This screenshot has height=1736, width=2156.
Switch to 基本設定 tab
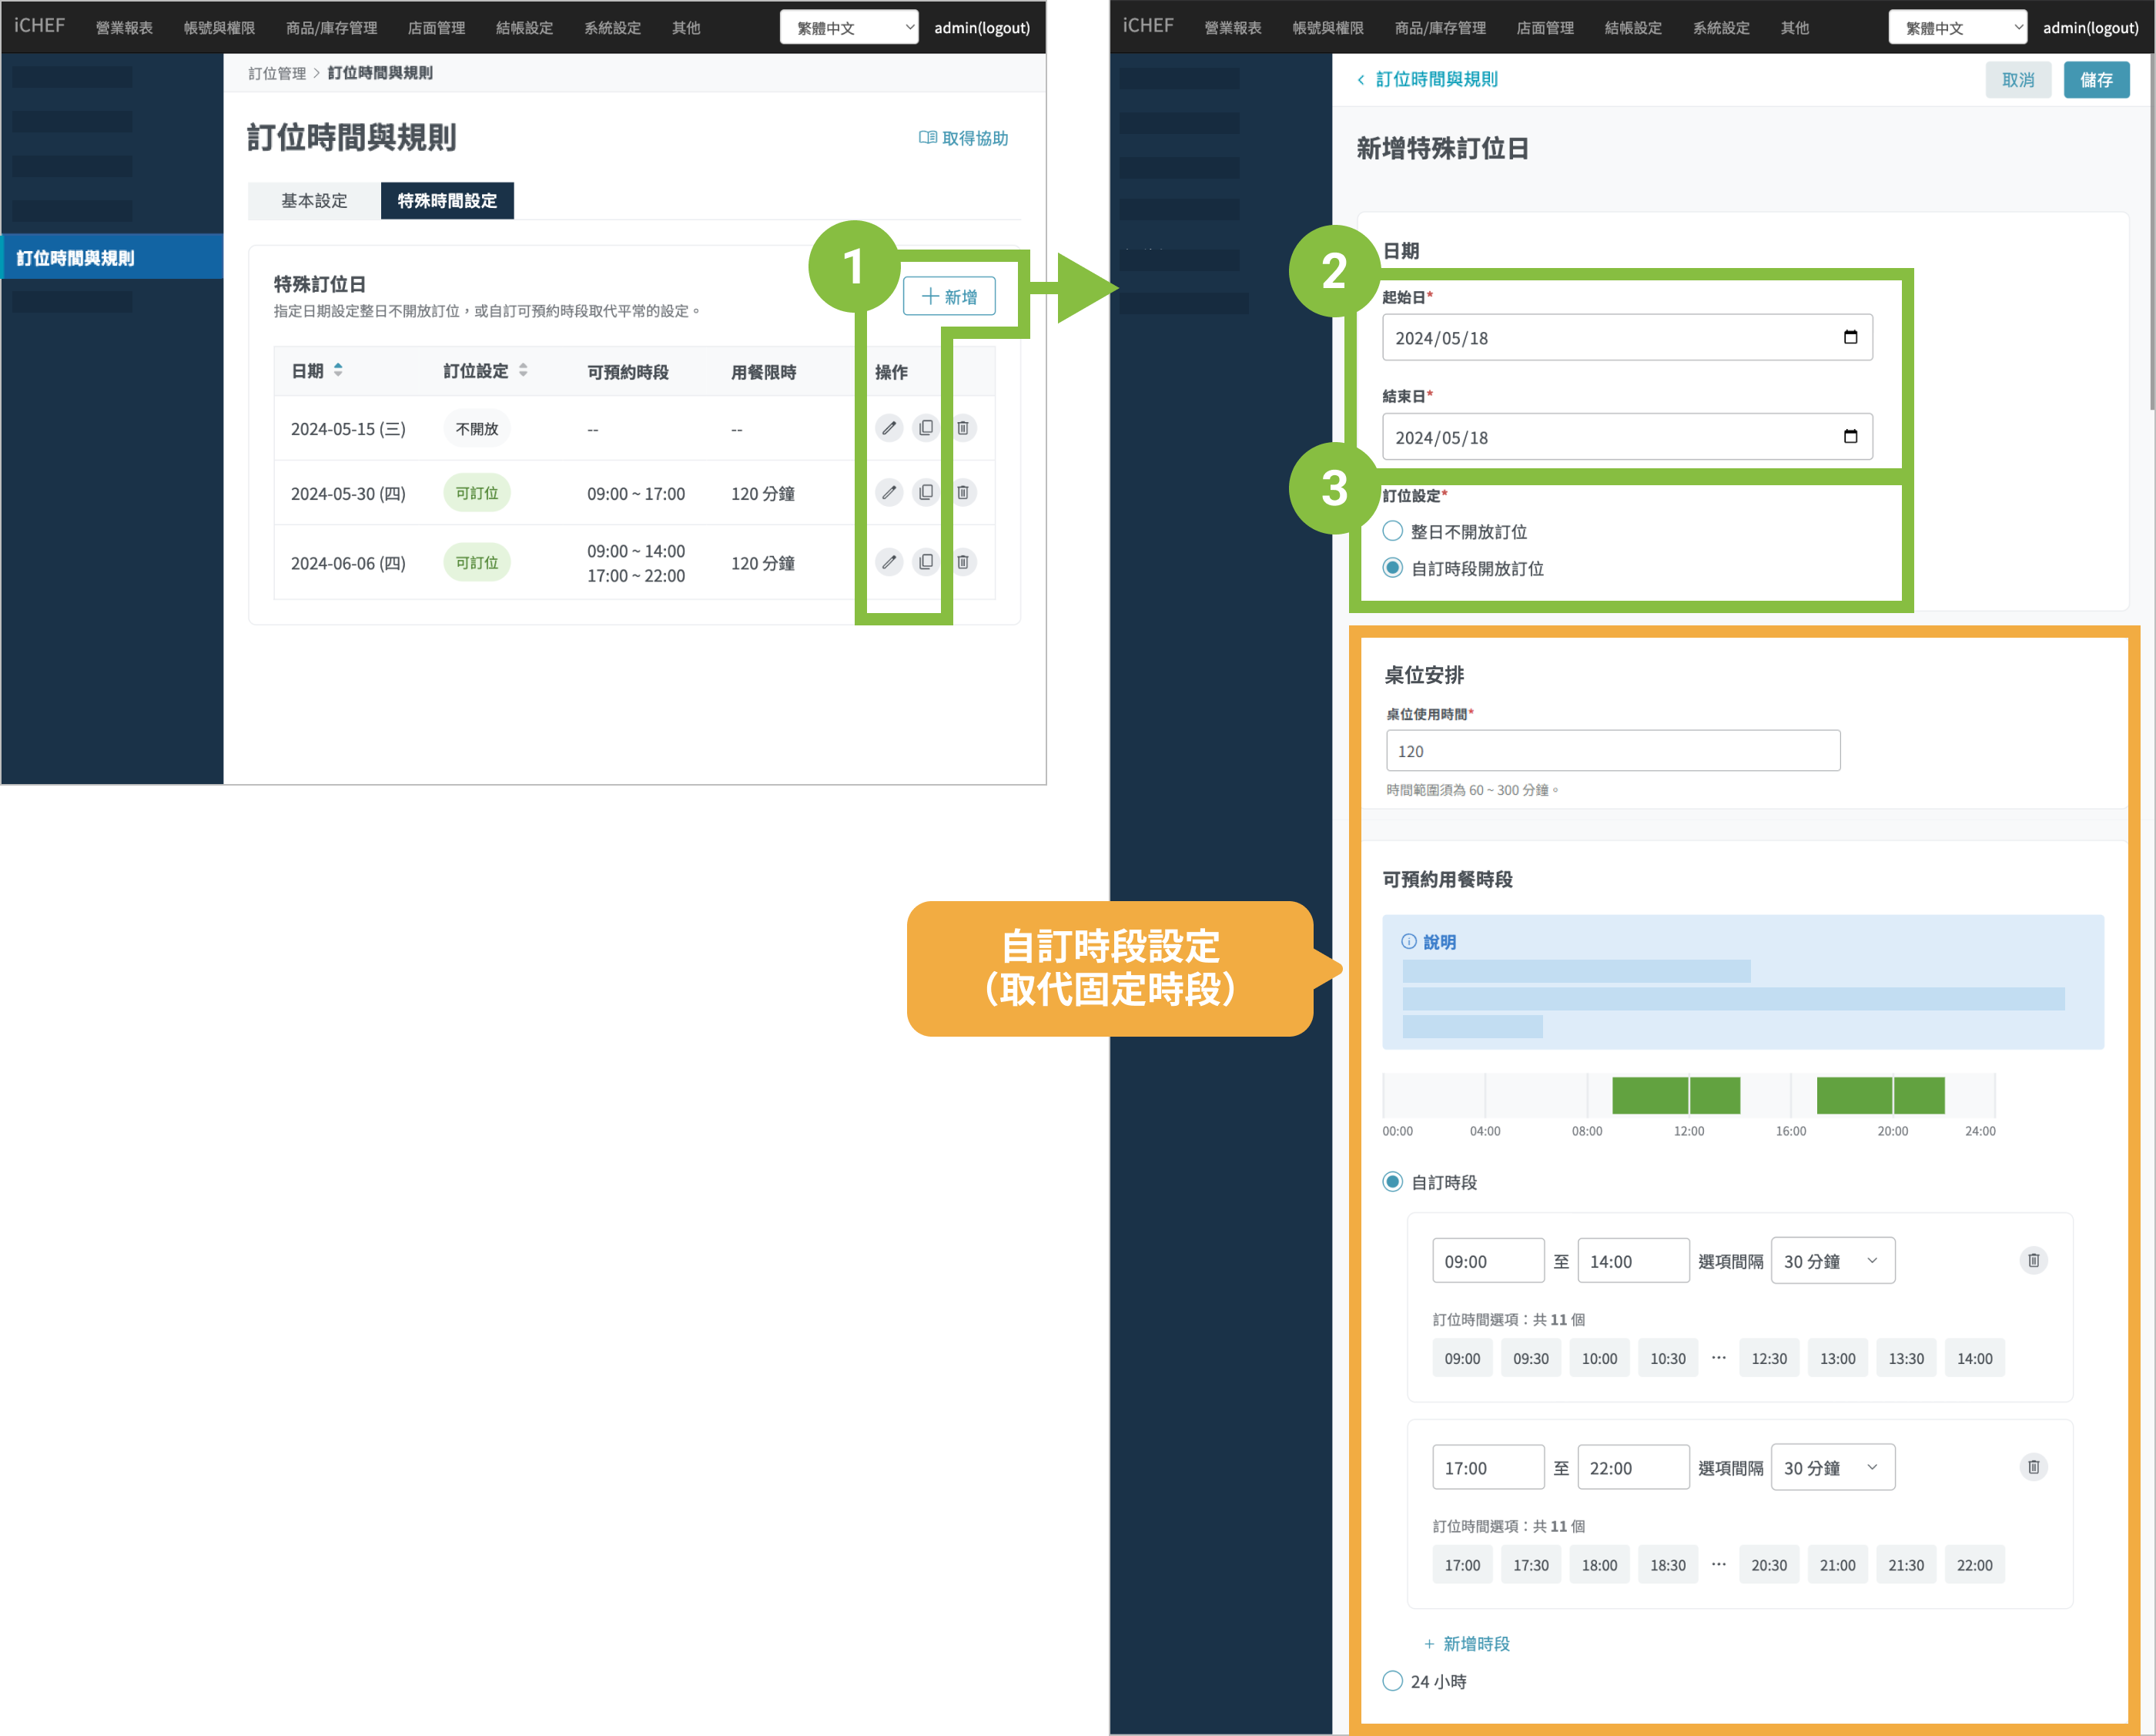point(314,201)
